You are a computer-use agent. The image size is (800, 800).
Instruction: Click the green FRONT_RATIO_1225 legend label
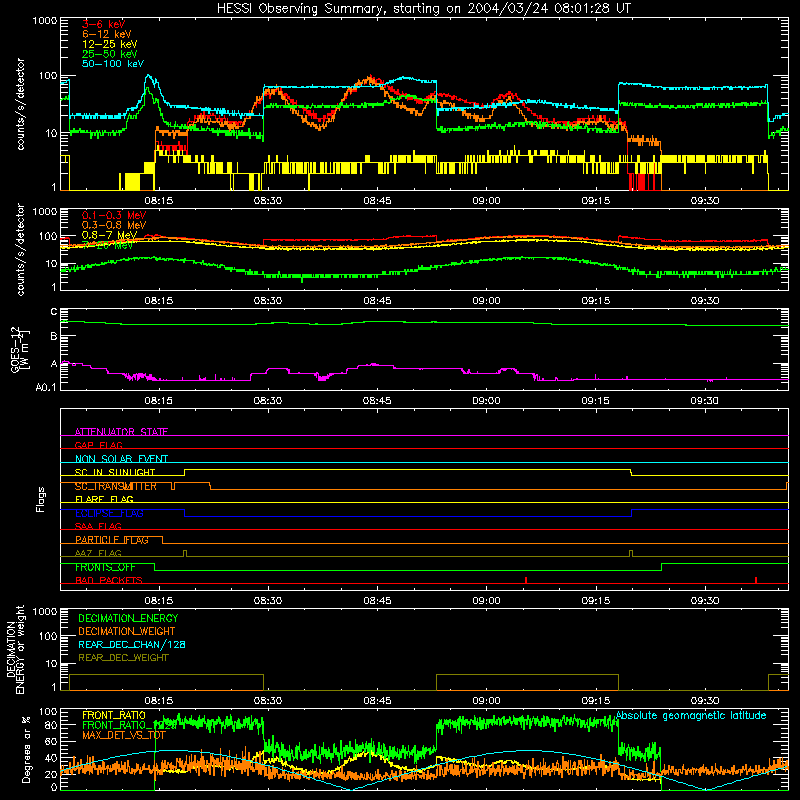[130, 725]
